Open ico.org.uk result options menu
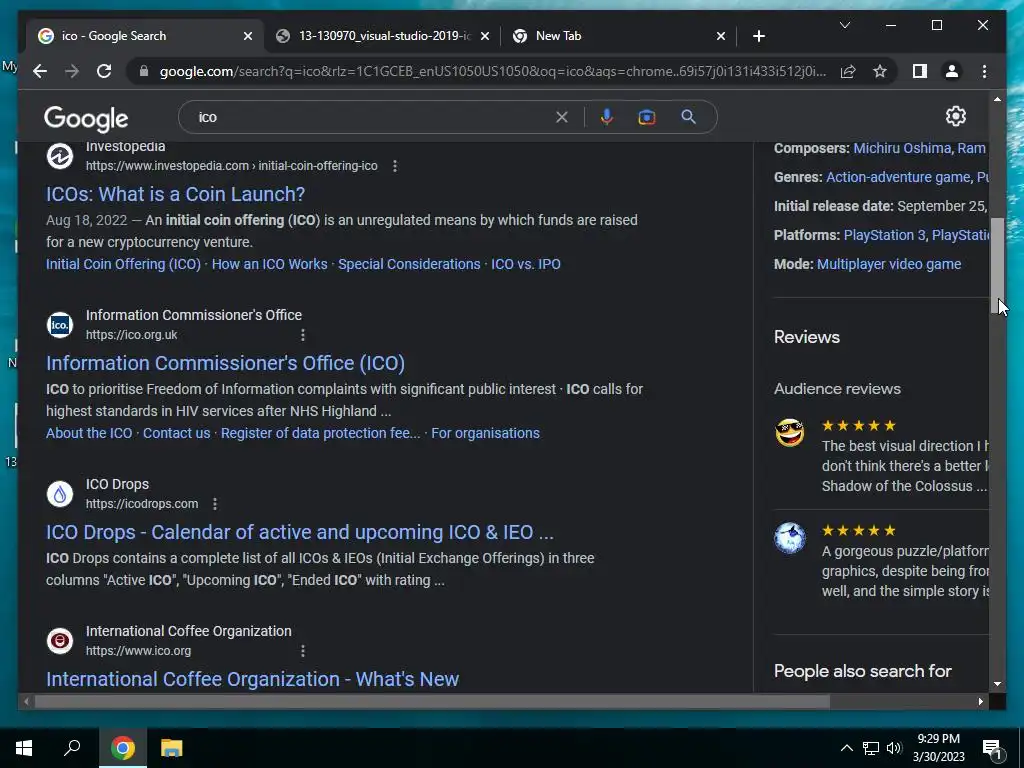The height and width of the screenshot is (768, 1024). tap(302, 335)
